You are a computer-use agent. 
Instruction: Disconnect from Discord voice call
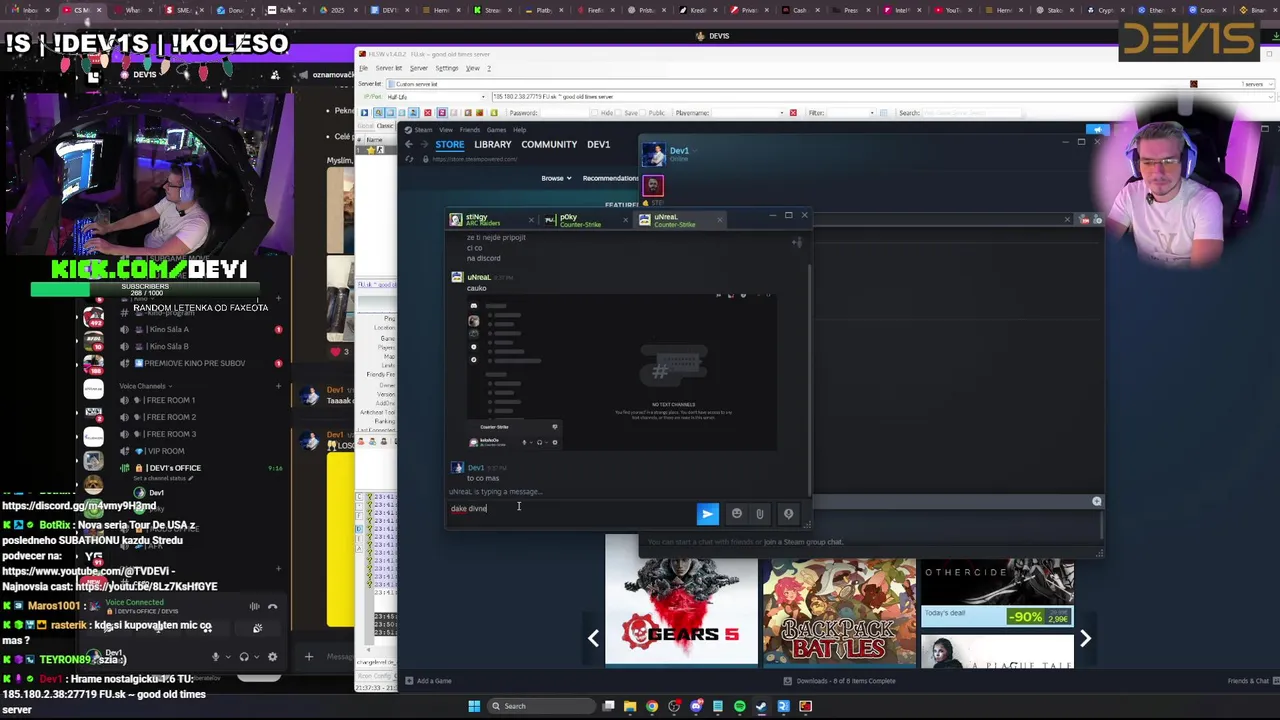click(x=273, y=606)
